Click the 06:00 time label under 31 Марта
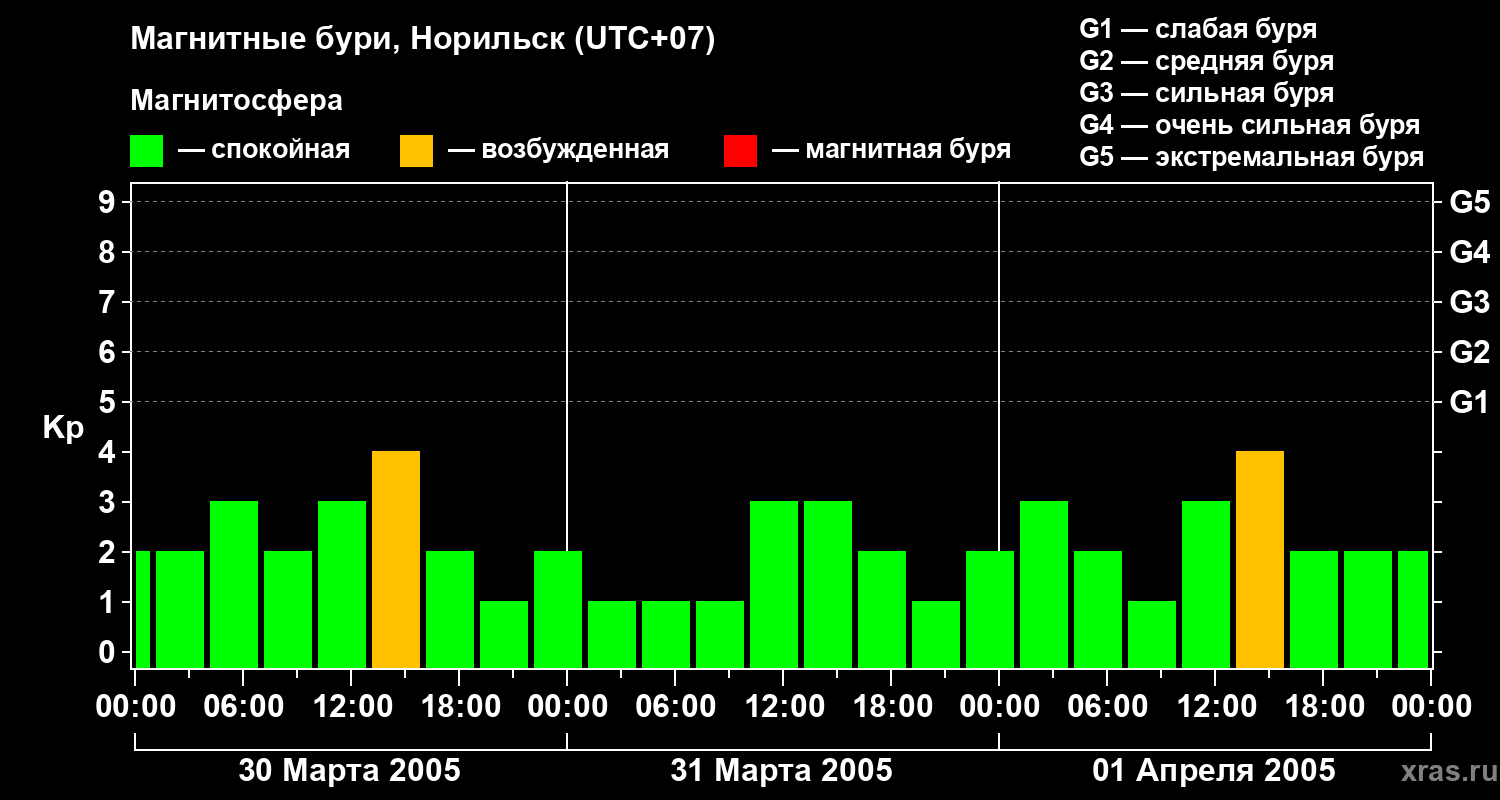Screen dimensions: 1500x800 pos(674,707)
